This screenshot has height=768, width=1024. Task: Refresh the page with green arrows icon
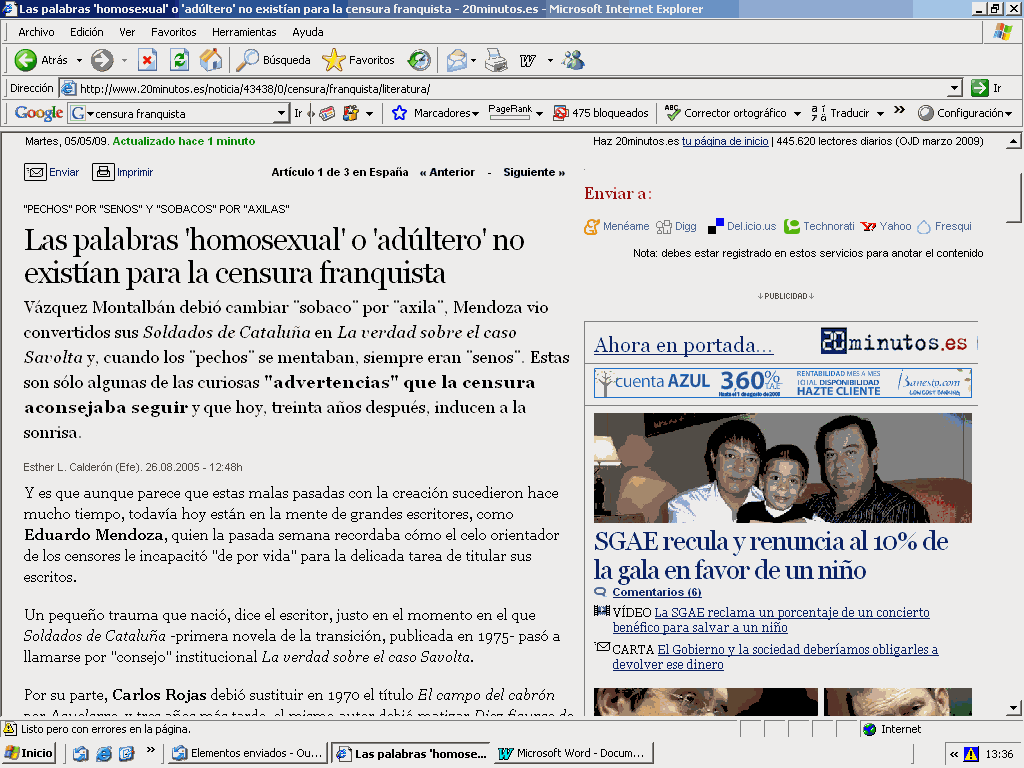180,60
